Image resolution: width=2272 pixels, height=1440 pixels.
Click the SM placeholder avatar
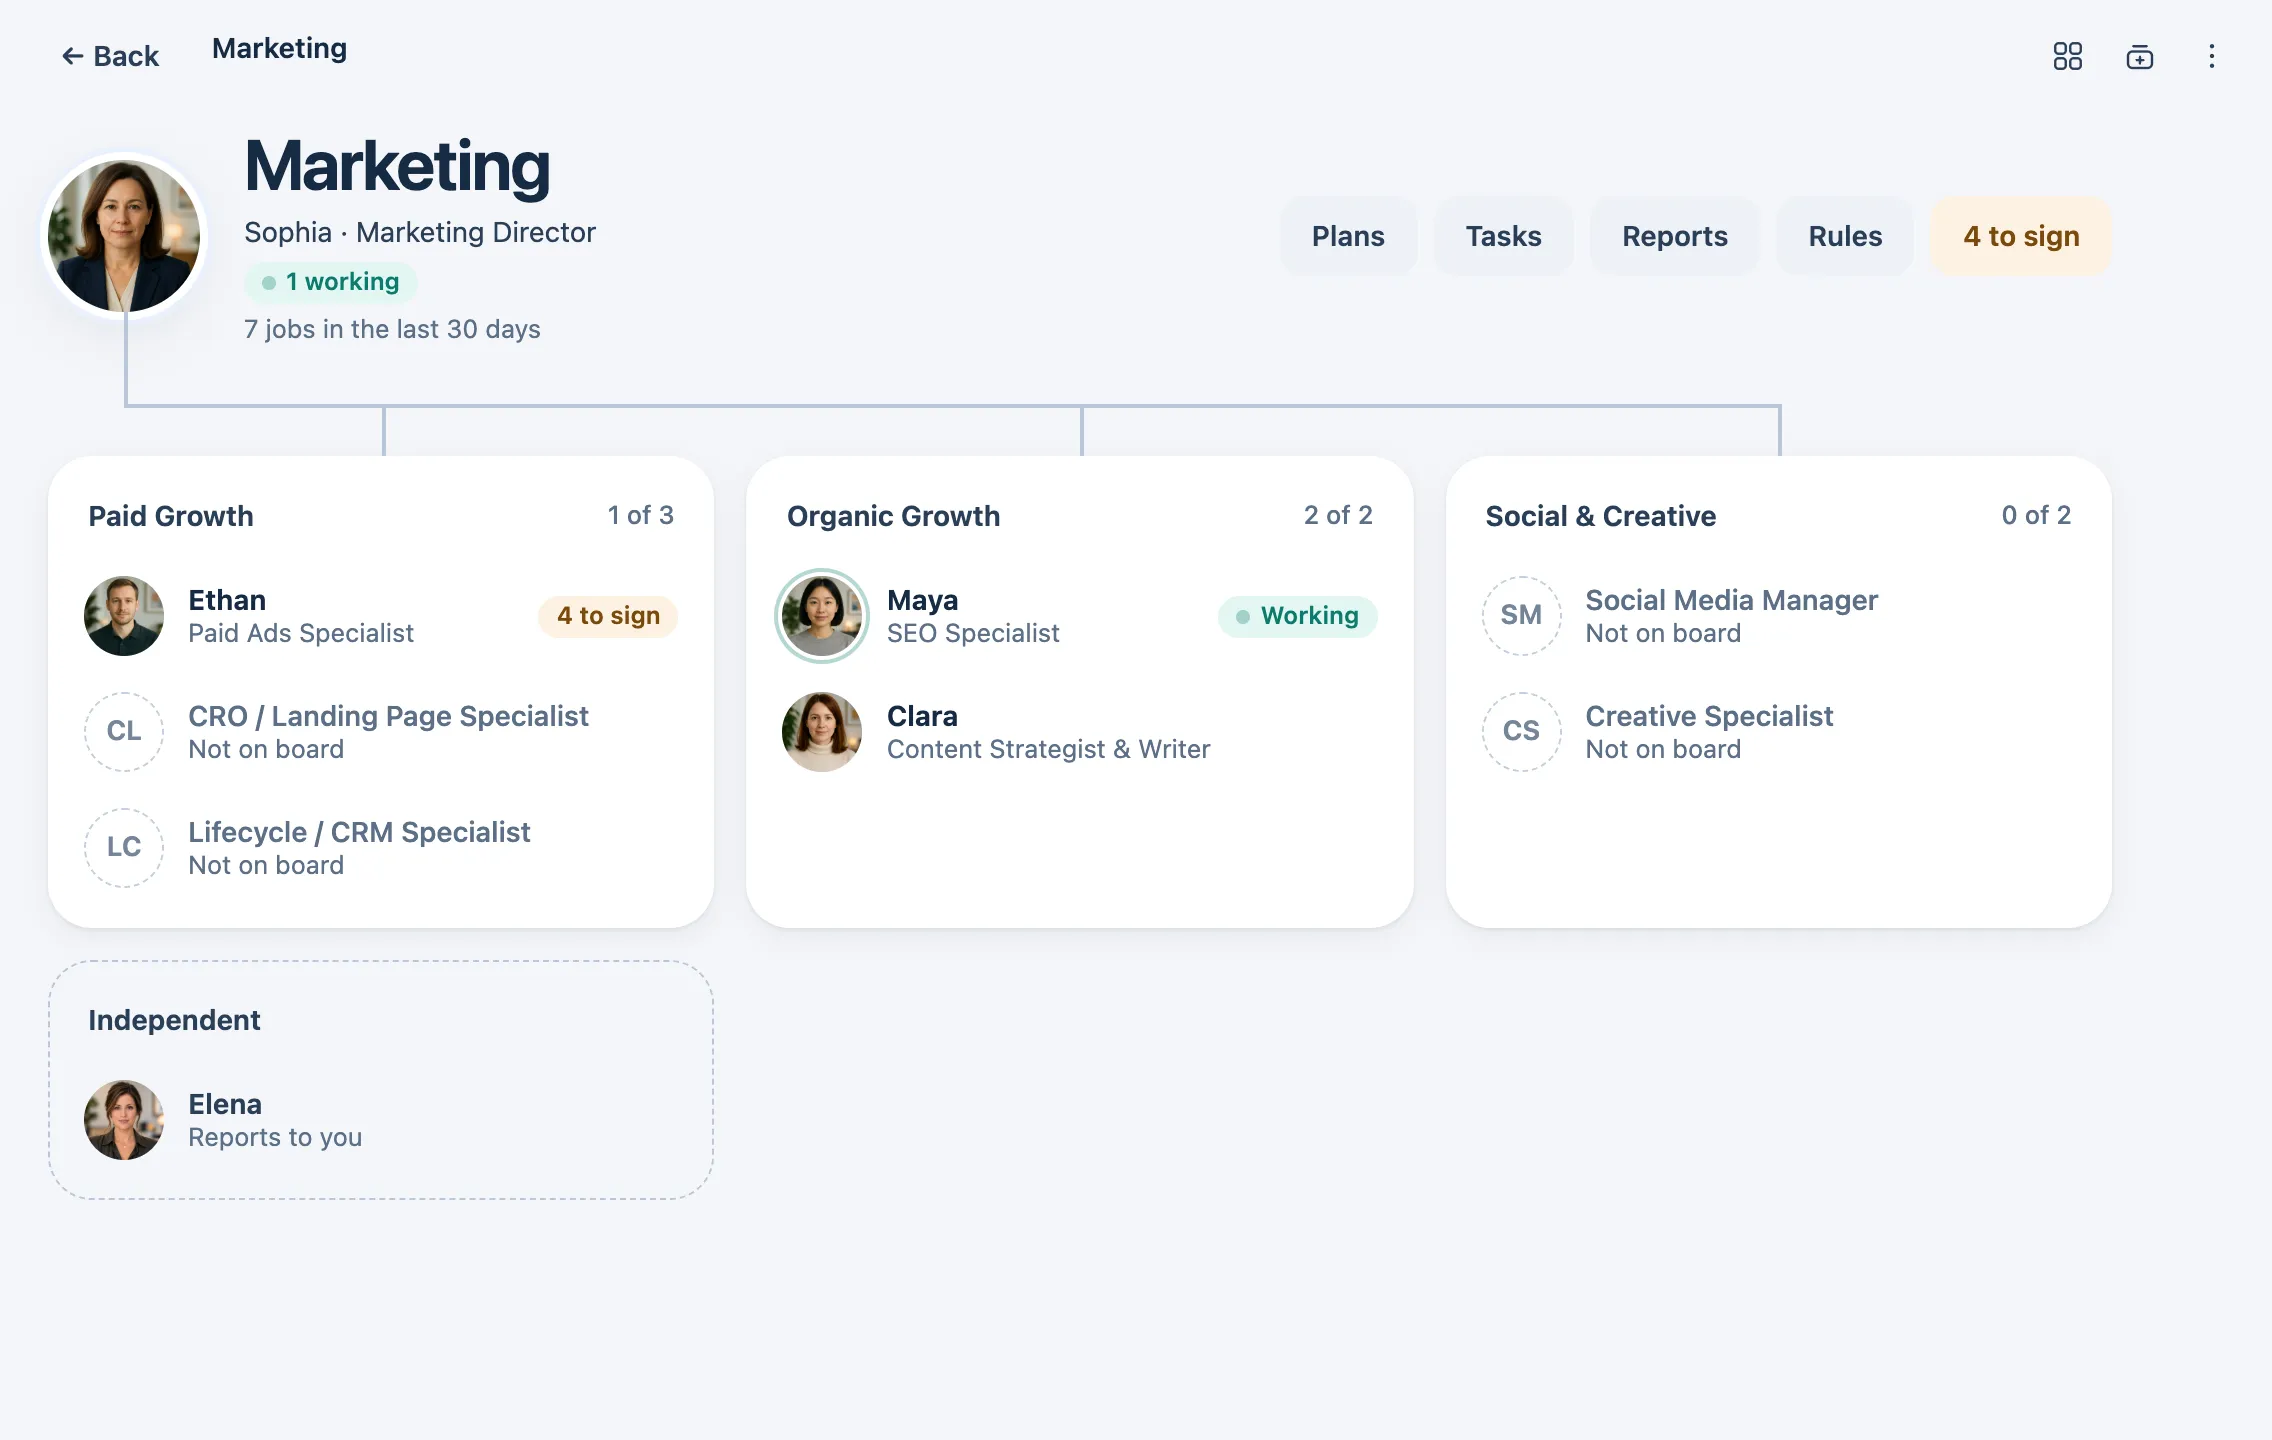pos(1521,616)
